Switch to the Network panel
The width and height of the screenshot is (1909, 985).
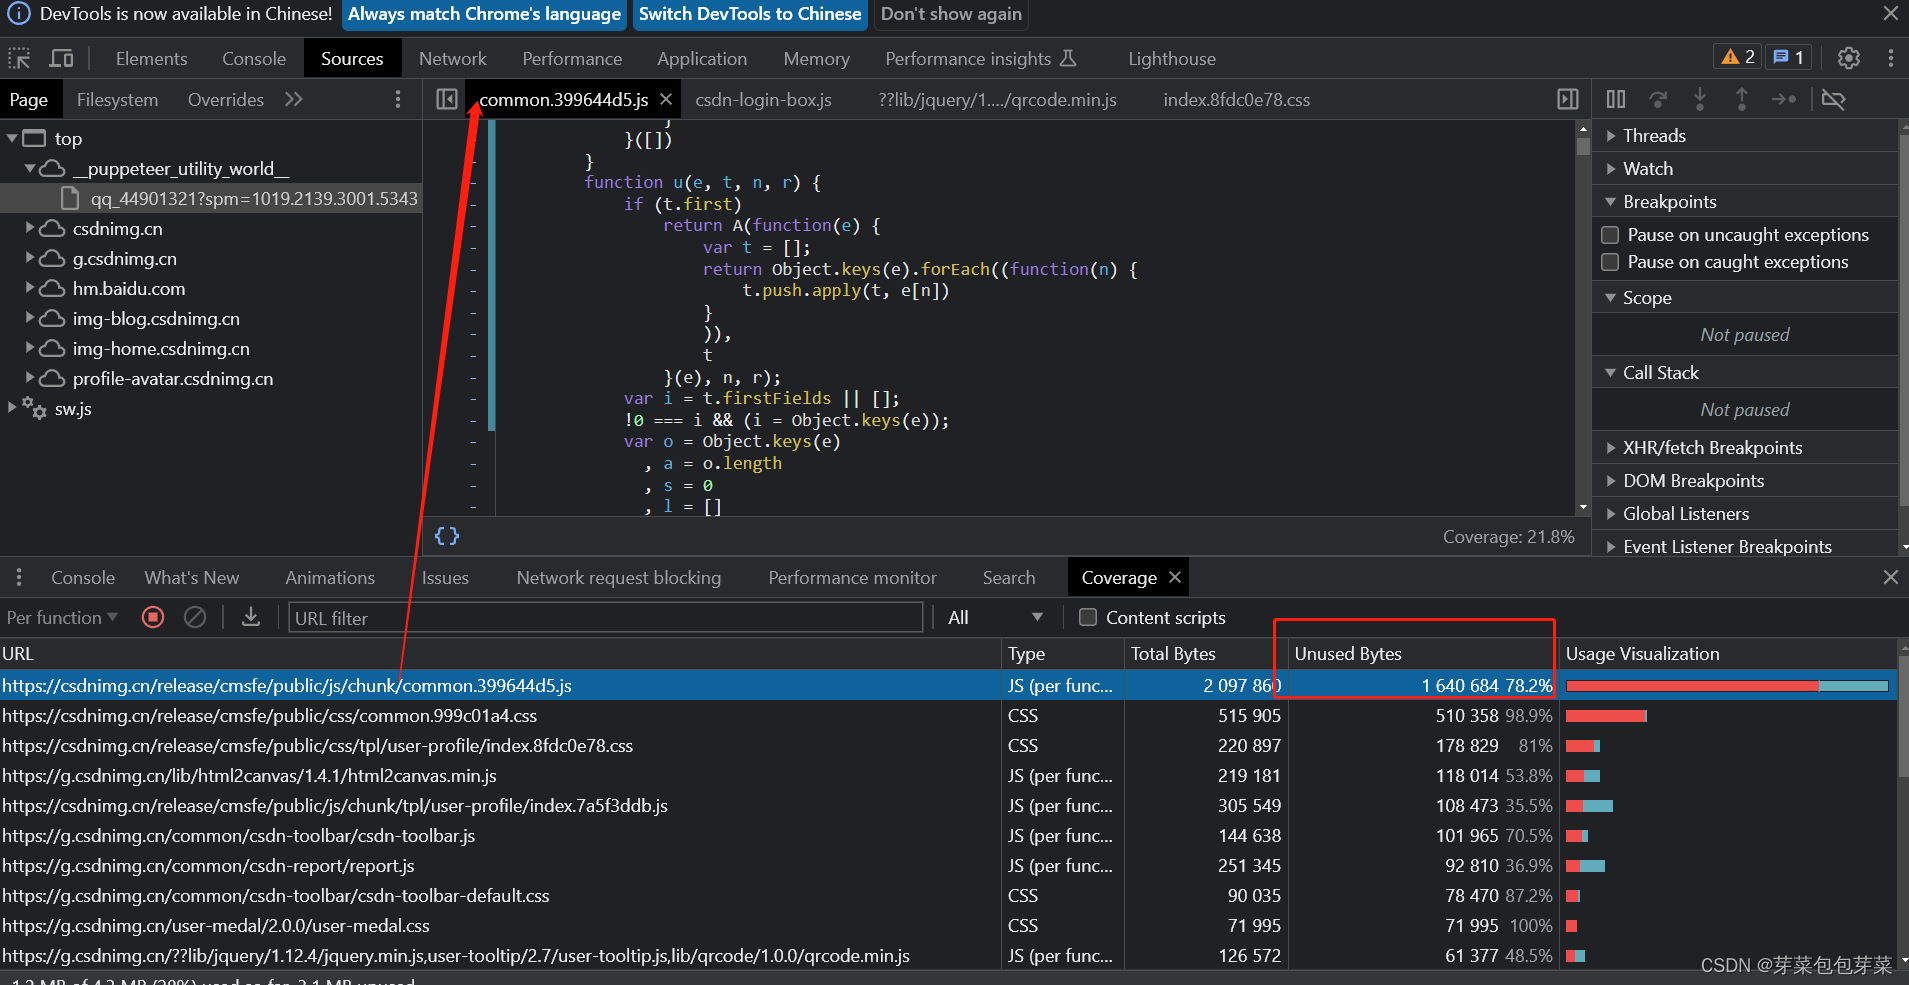[452, 58]
